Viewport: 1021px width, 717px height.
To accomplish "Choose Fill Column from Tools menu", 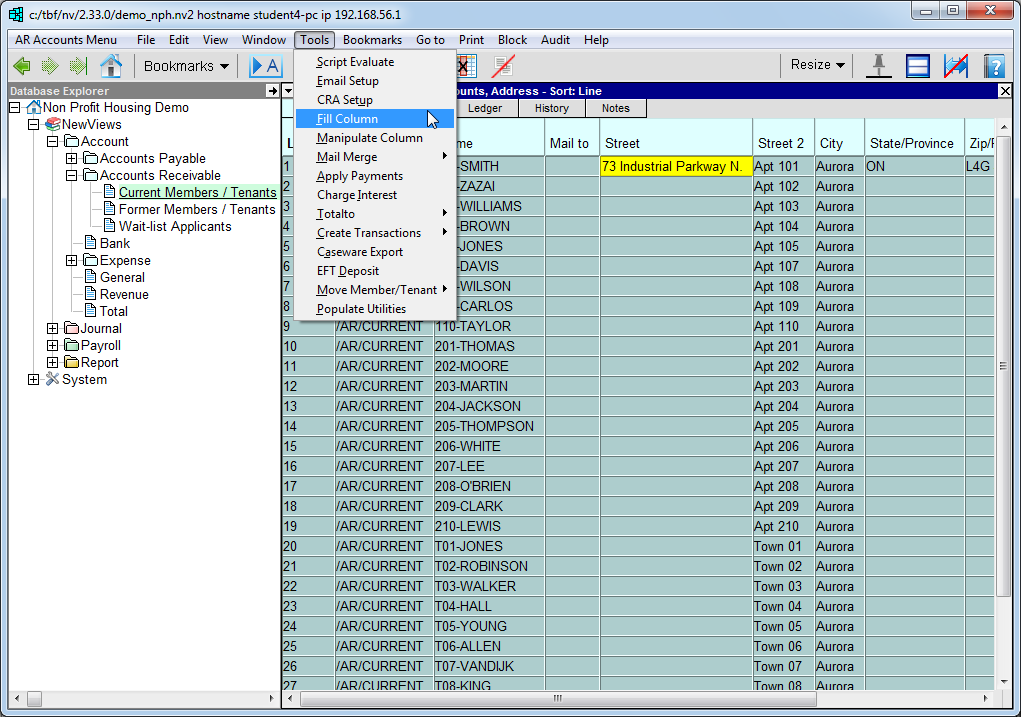I will [x=347, y=119].
